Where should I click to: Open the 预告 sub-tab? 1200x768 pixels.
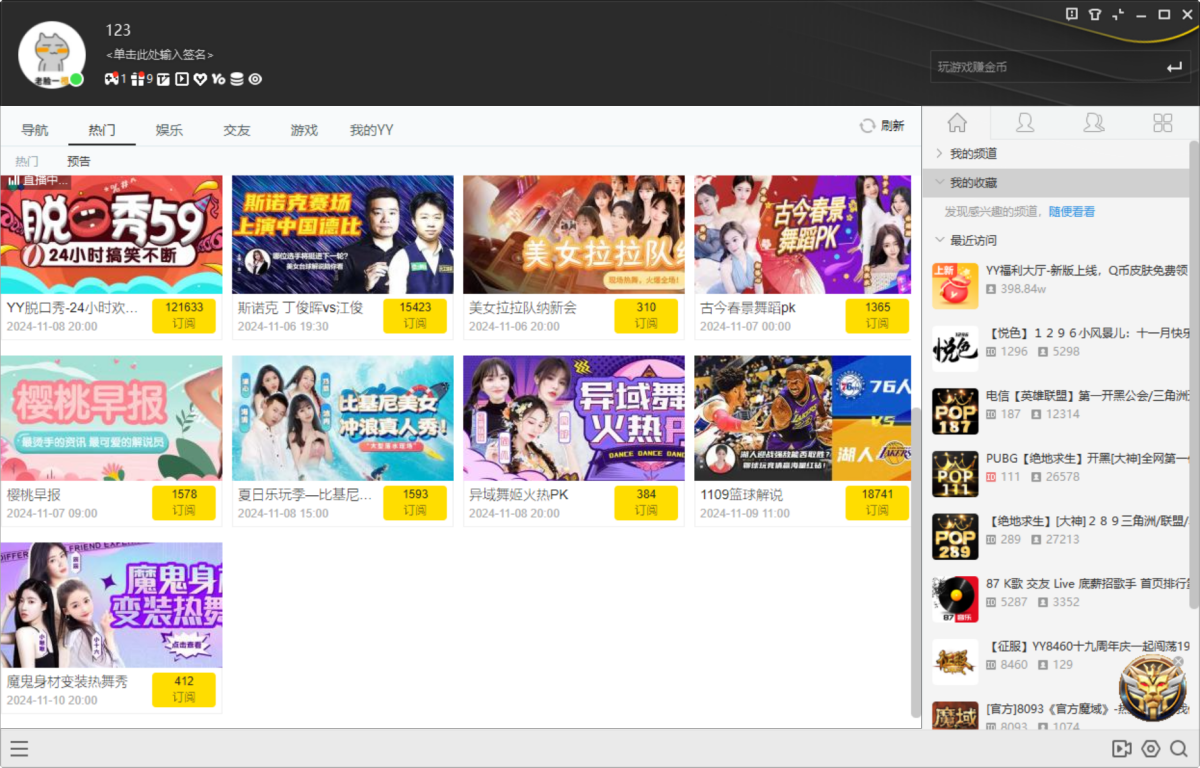click(79, 161)
